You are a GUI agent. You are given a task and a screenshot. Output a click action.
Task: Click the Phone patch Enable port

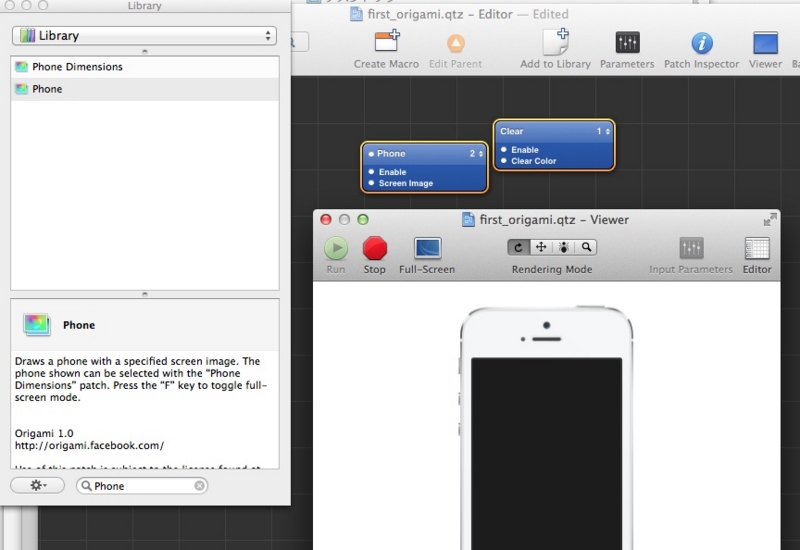[x=371, y=172]
